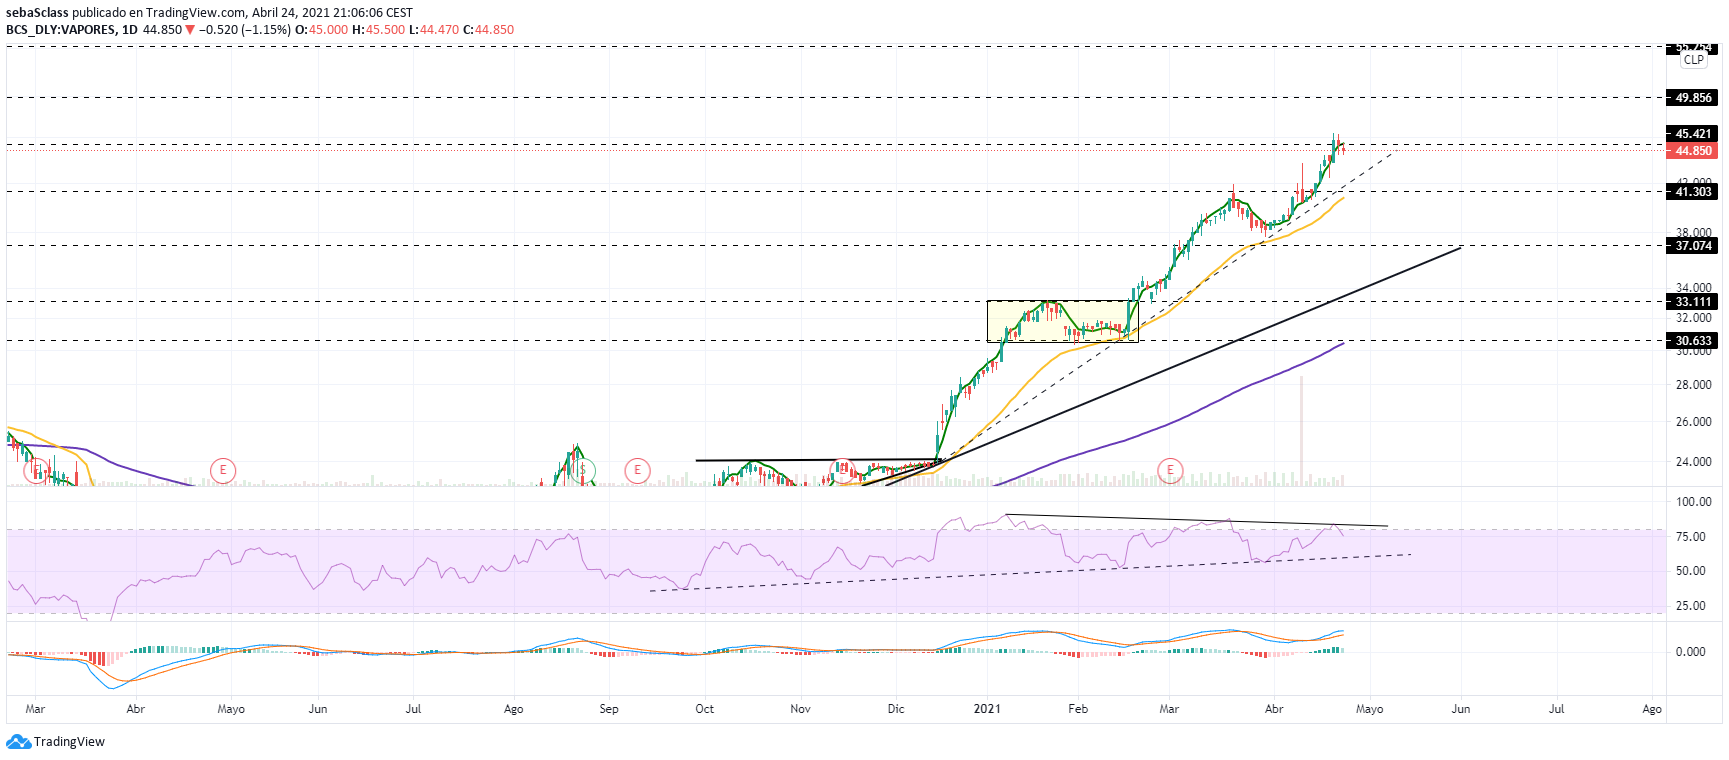
Task: Click the TradingView wordmark text
Action: [69, 742]
